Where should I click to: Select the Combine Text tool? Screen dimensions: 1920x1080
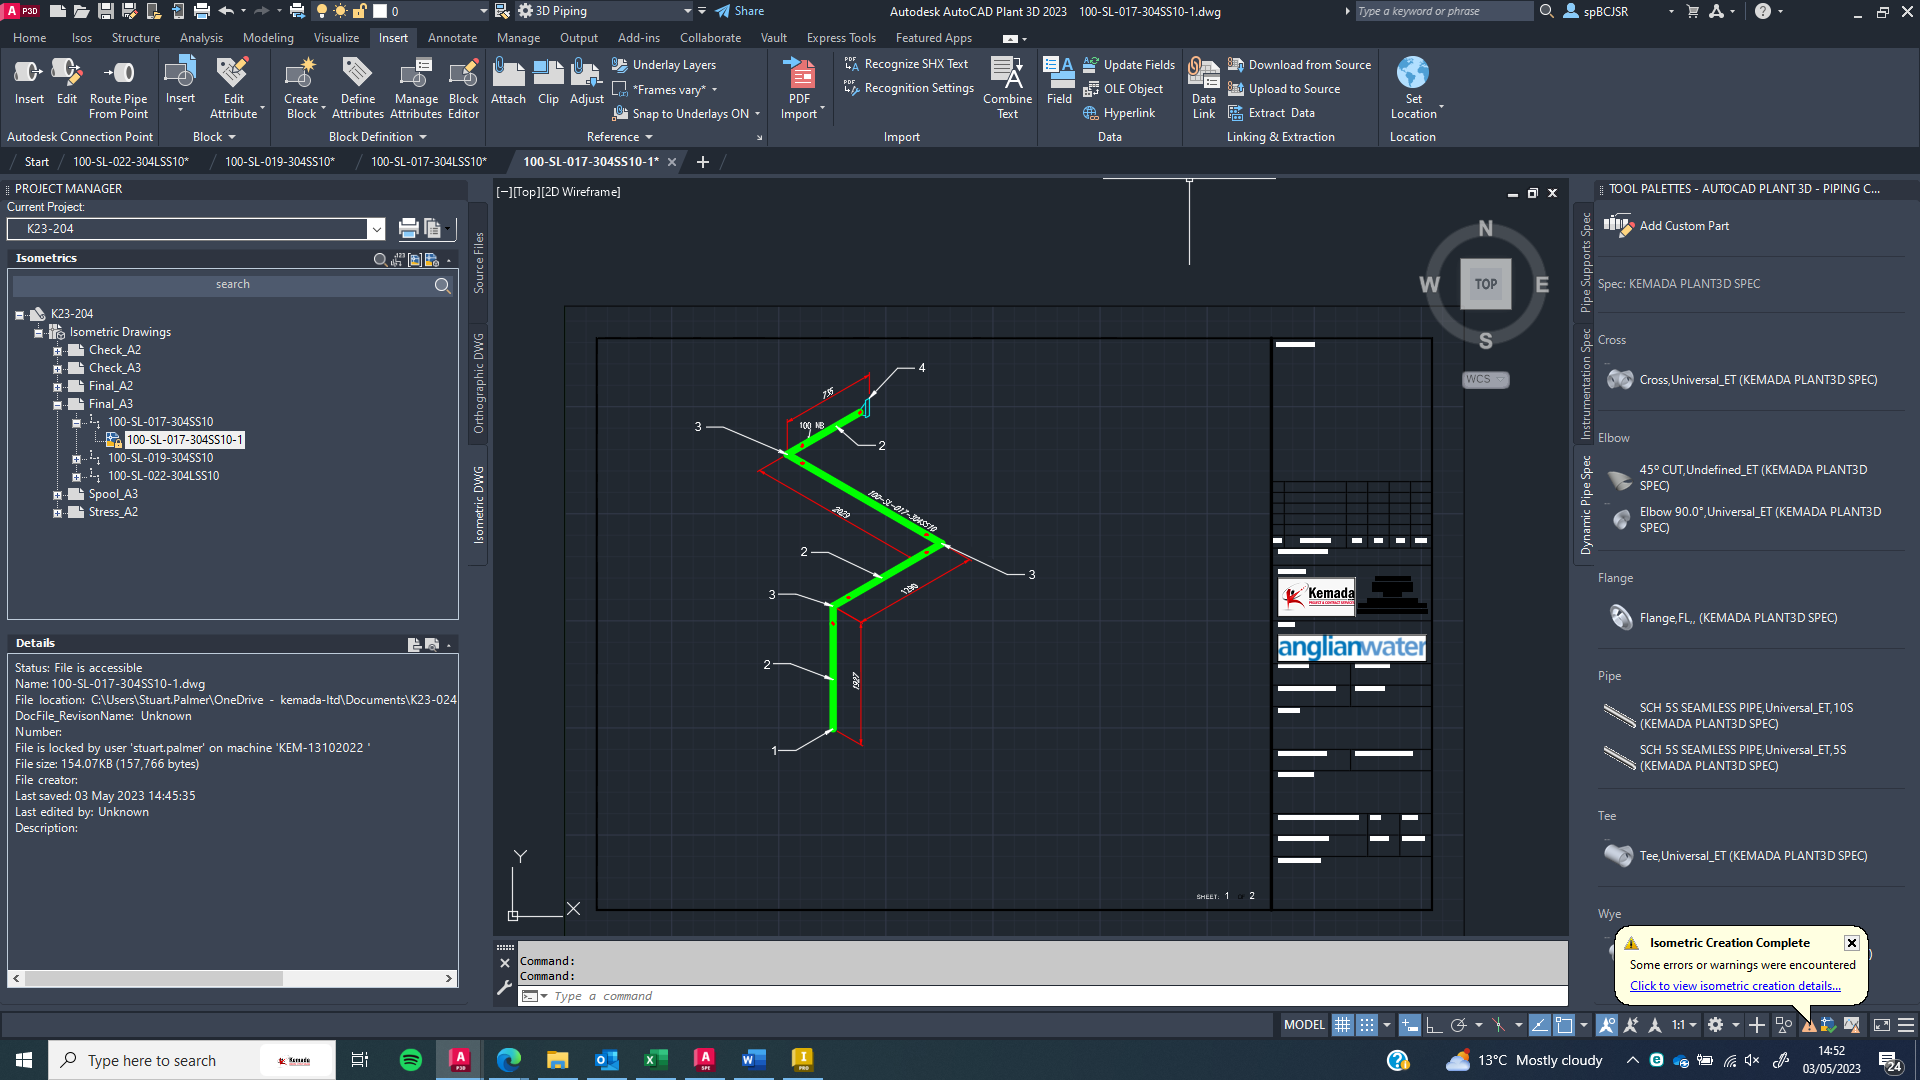click(1007, 86)
